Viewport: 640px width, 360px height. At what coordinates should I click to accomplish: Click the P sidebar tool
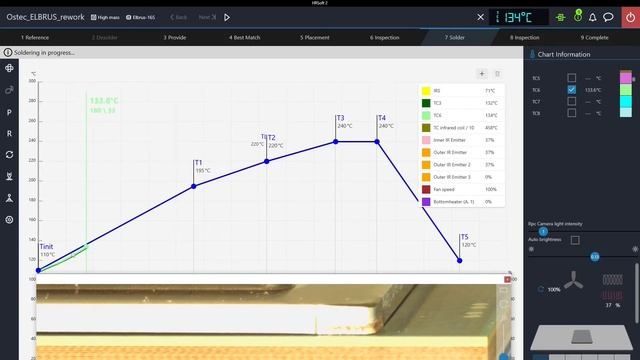coord(9,112)
